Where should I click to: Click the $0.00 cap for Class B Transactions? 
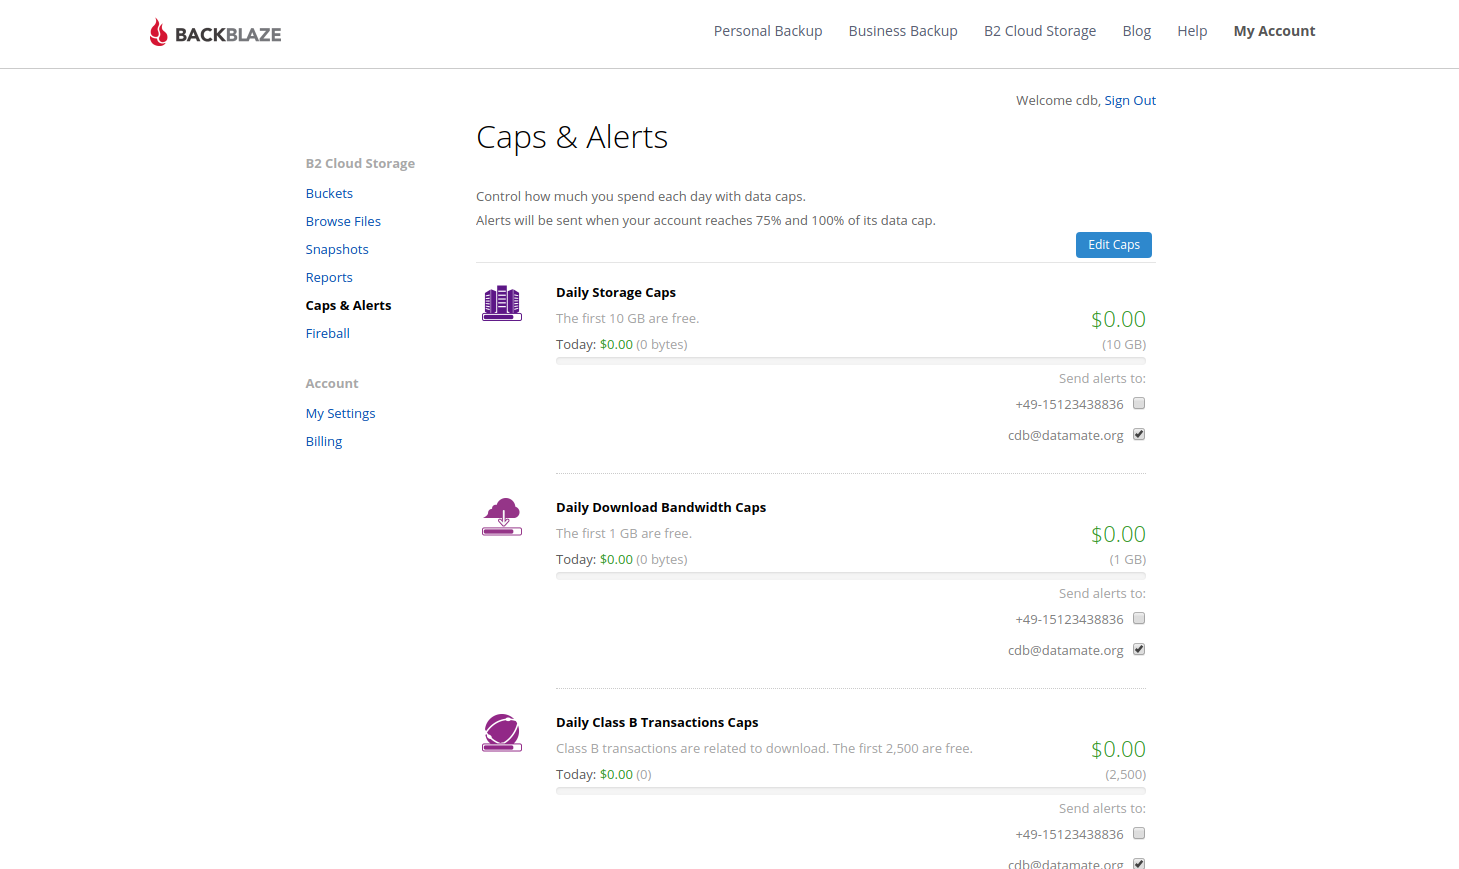click(1118, 749)
